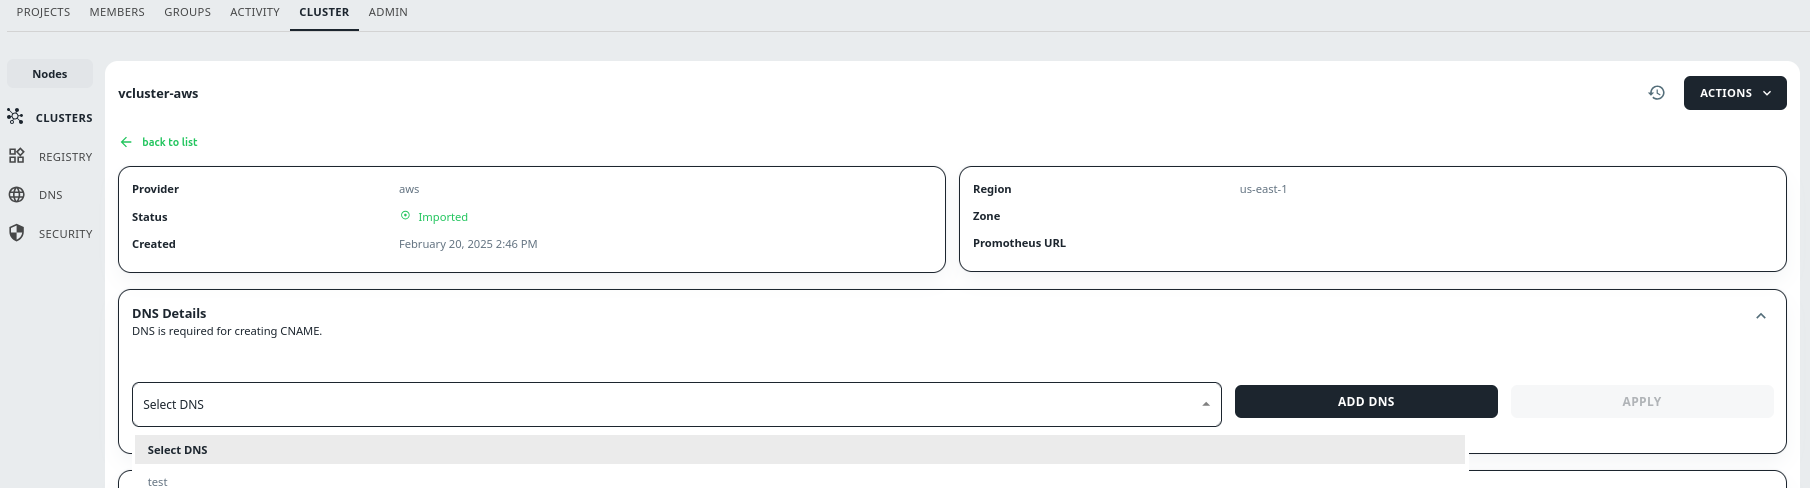This screenshot has height=488, width=1810.
Task: Open the ADMIN tab
Action: click(x=388, y=12)
